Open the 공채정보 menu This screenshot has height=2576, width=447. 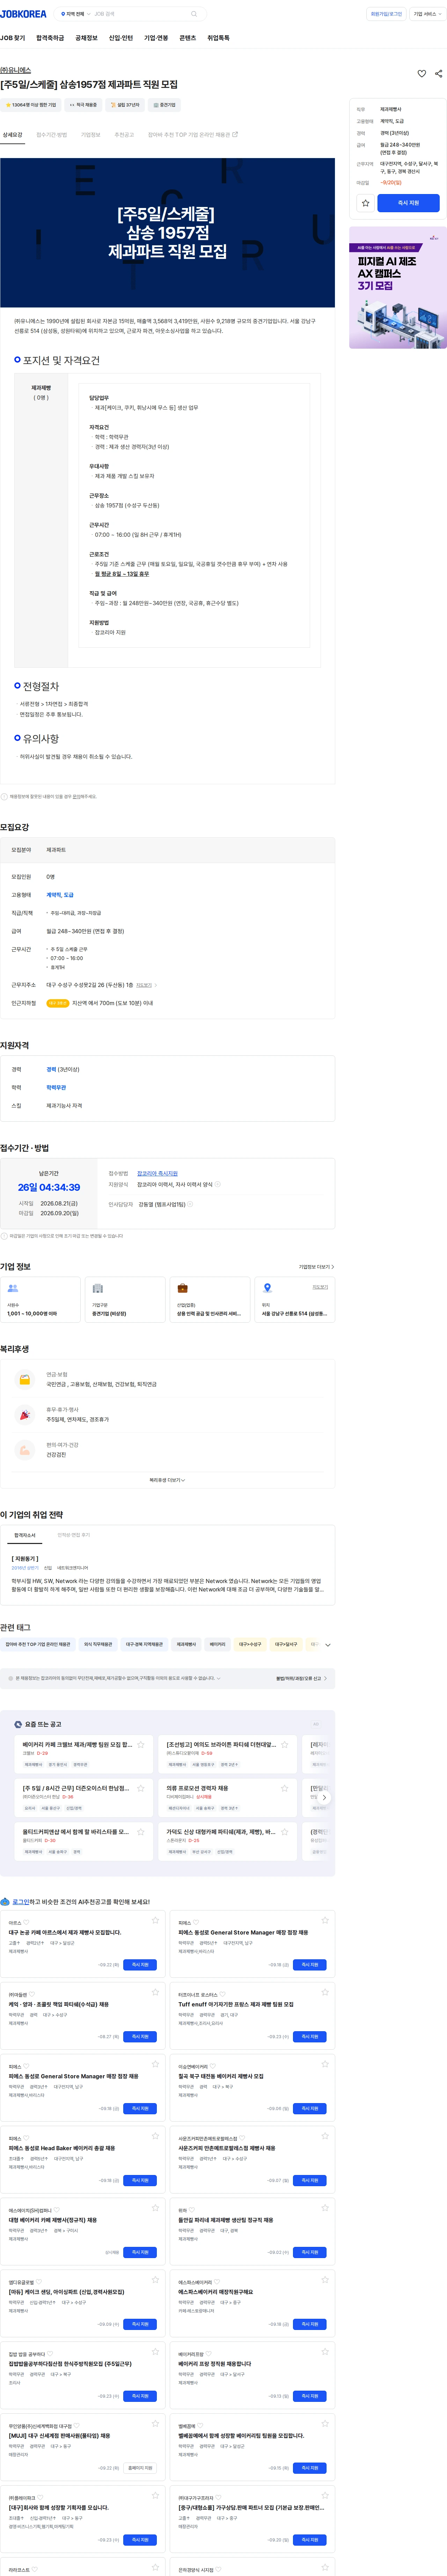86,38
